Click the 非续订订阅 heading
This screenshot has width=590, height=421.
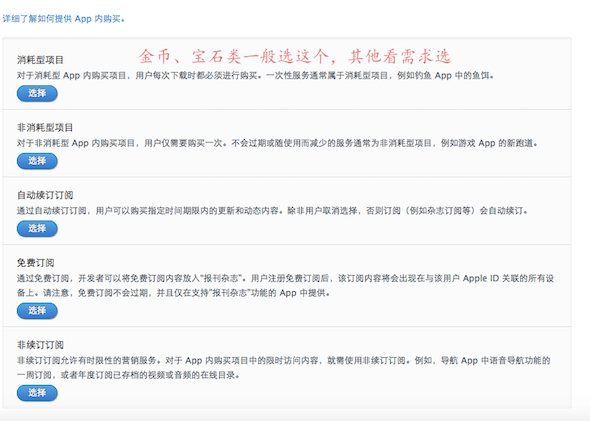[x=40, y=345]
